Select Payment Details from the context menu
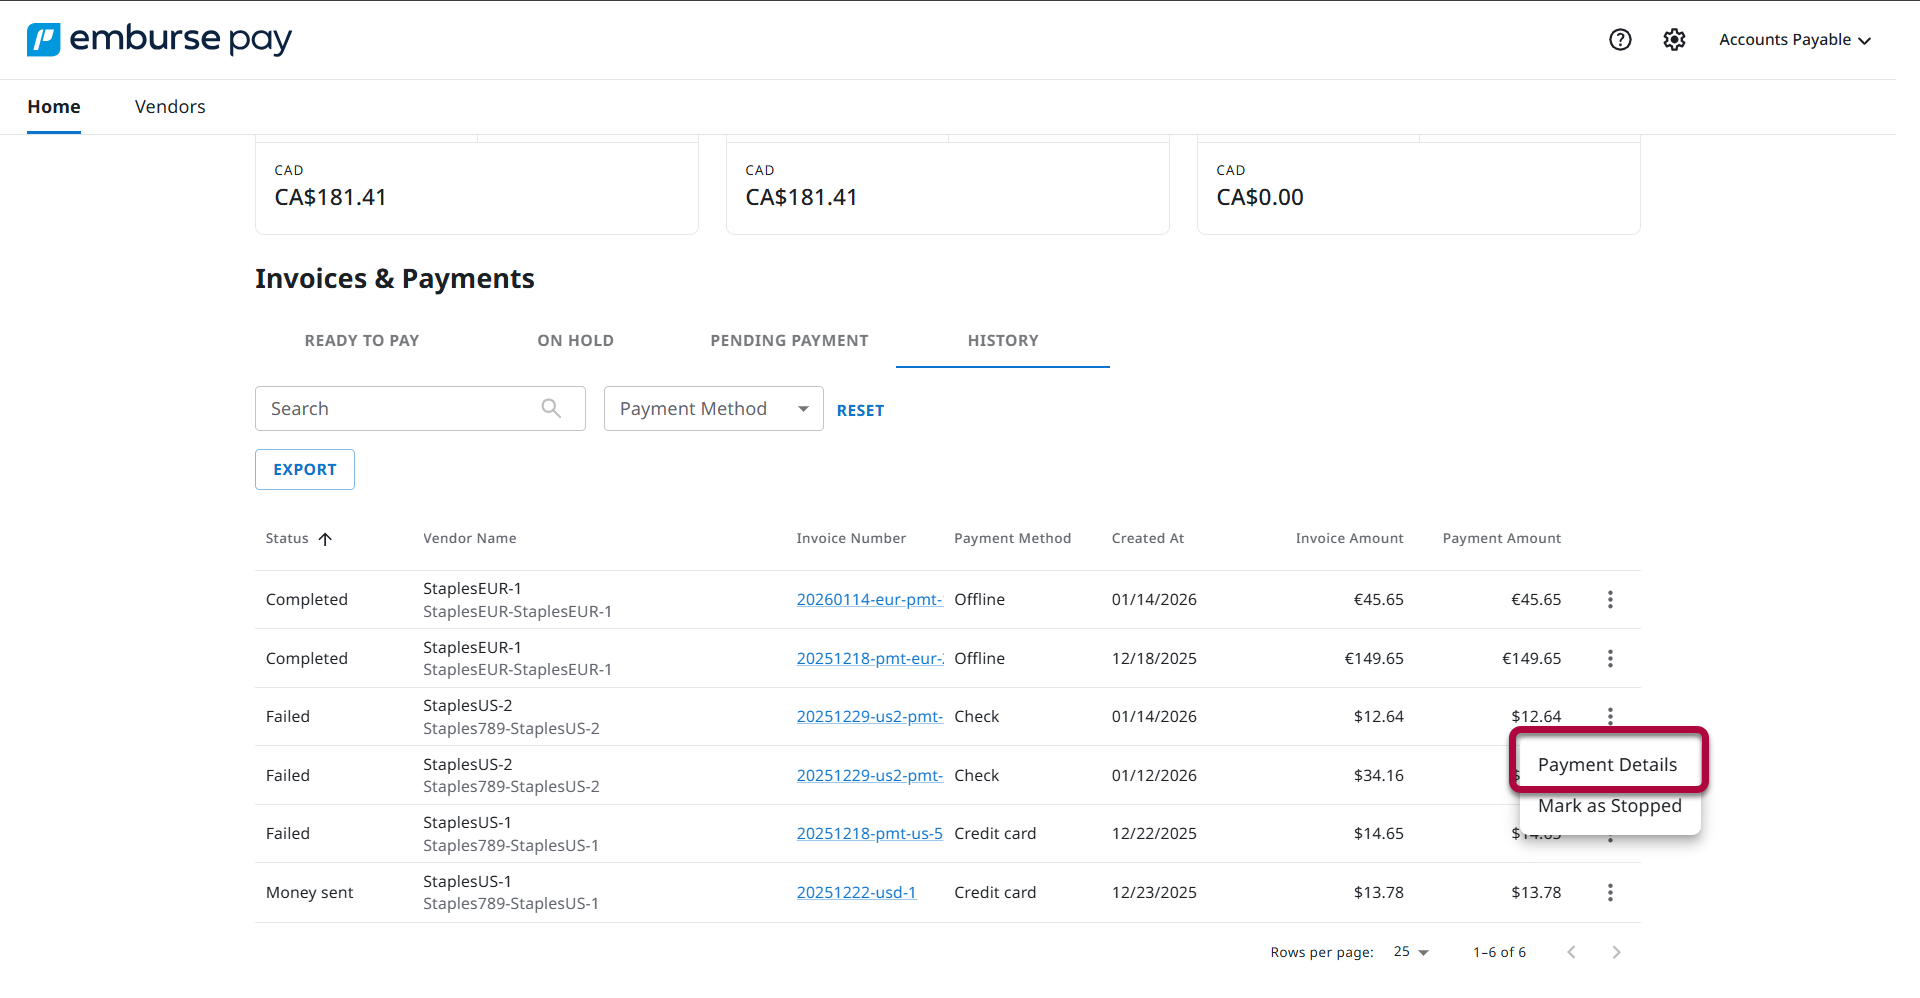1920x998 pixels. point(1607,764)
